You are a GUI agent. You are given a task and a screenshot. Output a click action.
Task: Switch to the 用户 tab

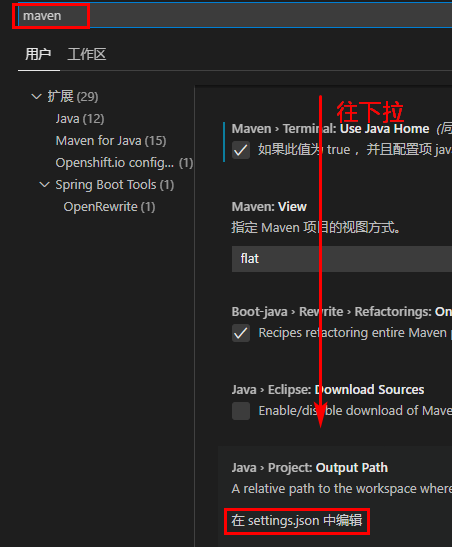point(38,54)
